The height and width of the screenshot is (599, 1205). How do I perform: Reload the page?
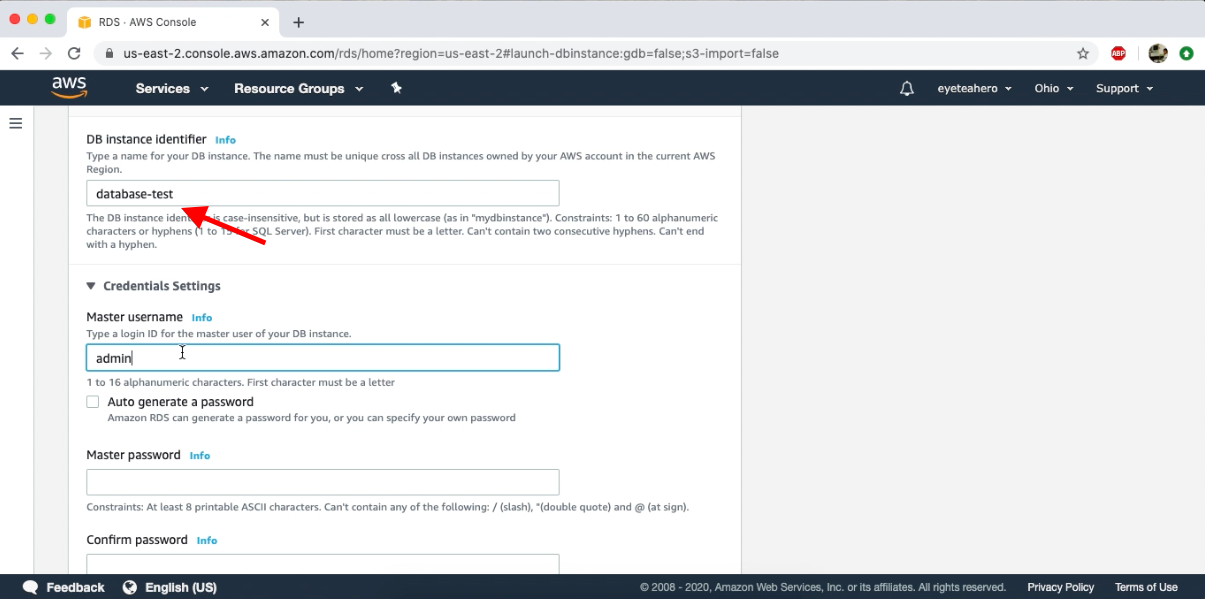tap(74, 54)
